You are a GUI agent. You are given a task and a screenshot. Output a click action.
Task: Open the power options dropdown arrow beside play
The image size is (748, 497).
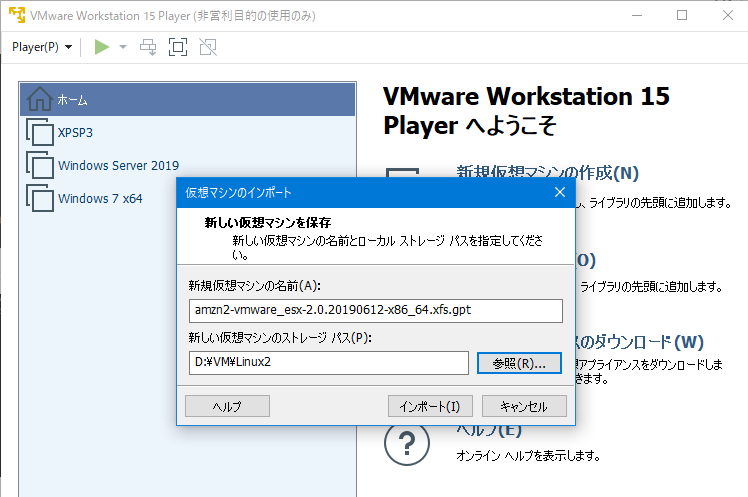pos(123,47)
